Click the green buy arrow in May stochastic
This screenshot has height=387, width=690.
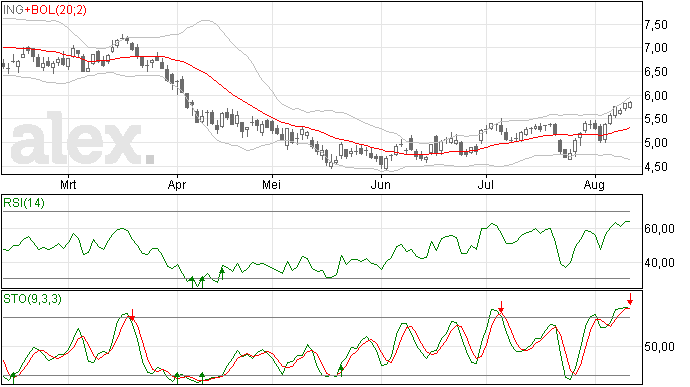(341, 370)
